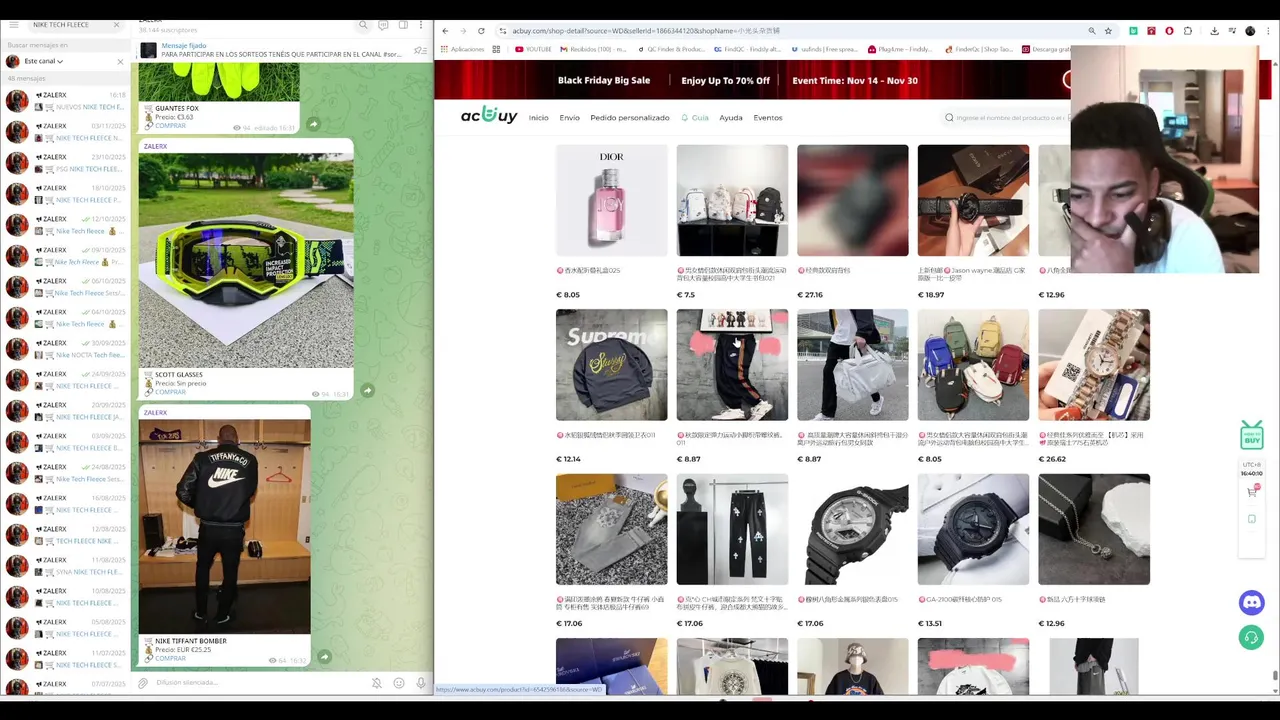Viewport: 1280px width, 720px height.
Task: Close the Este canal search filter
Action: (120, 61)
